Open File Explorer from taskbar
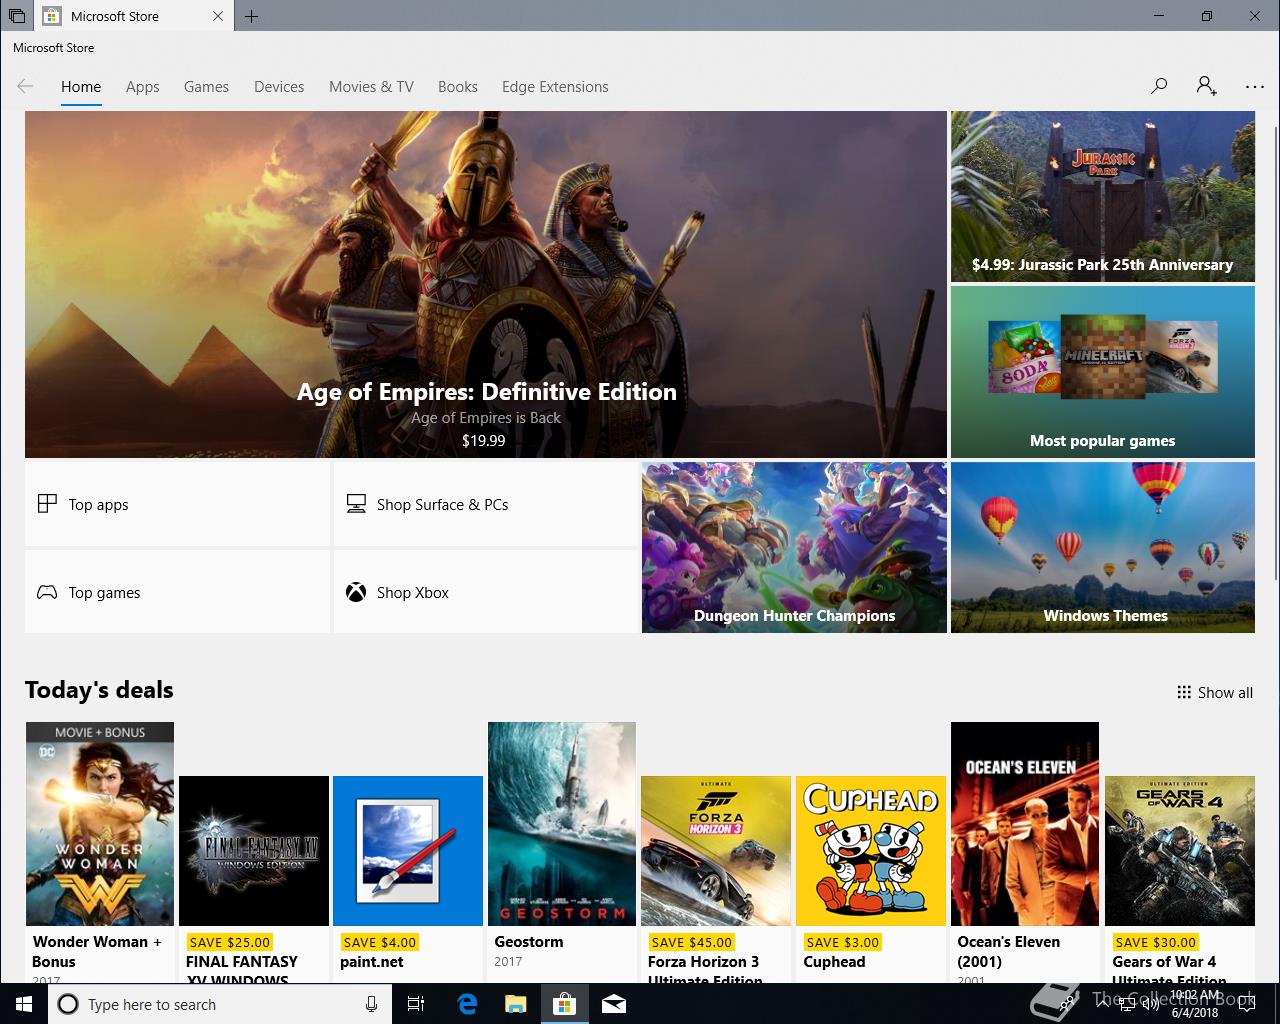Image resolution: width=1280 pixels, height=1024 pixels. point(515,1004)
